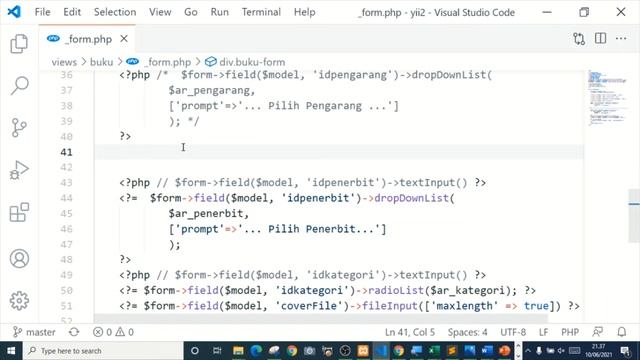The width and height of the screenshot is (640, 360).
Task: Open the View menu
Action: 160,12
